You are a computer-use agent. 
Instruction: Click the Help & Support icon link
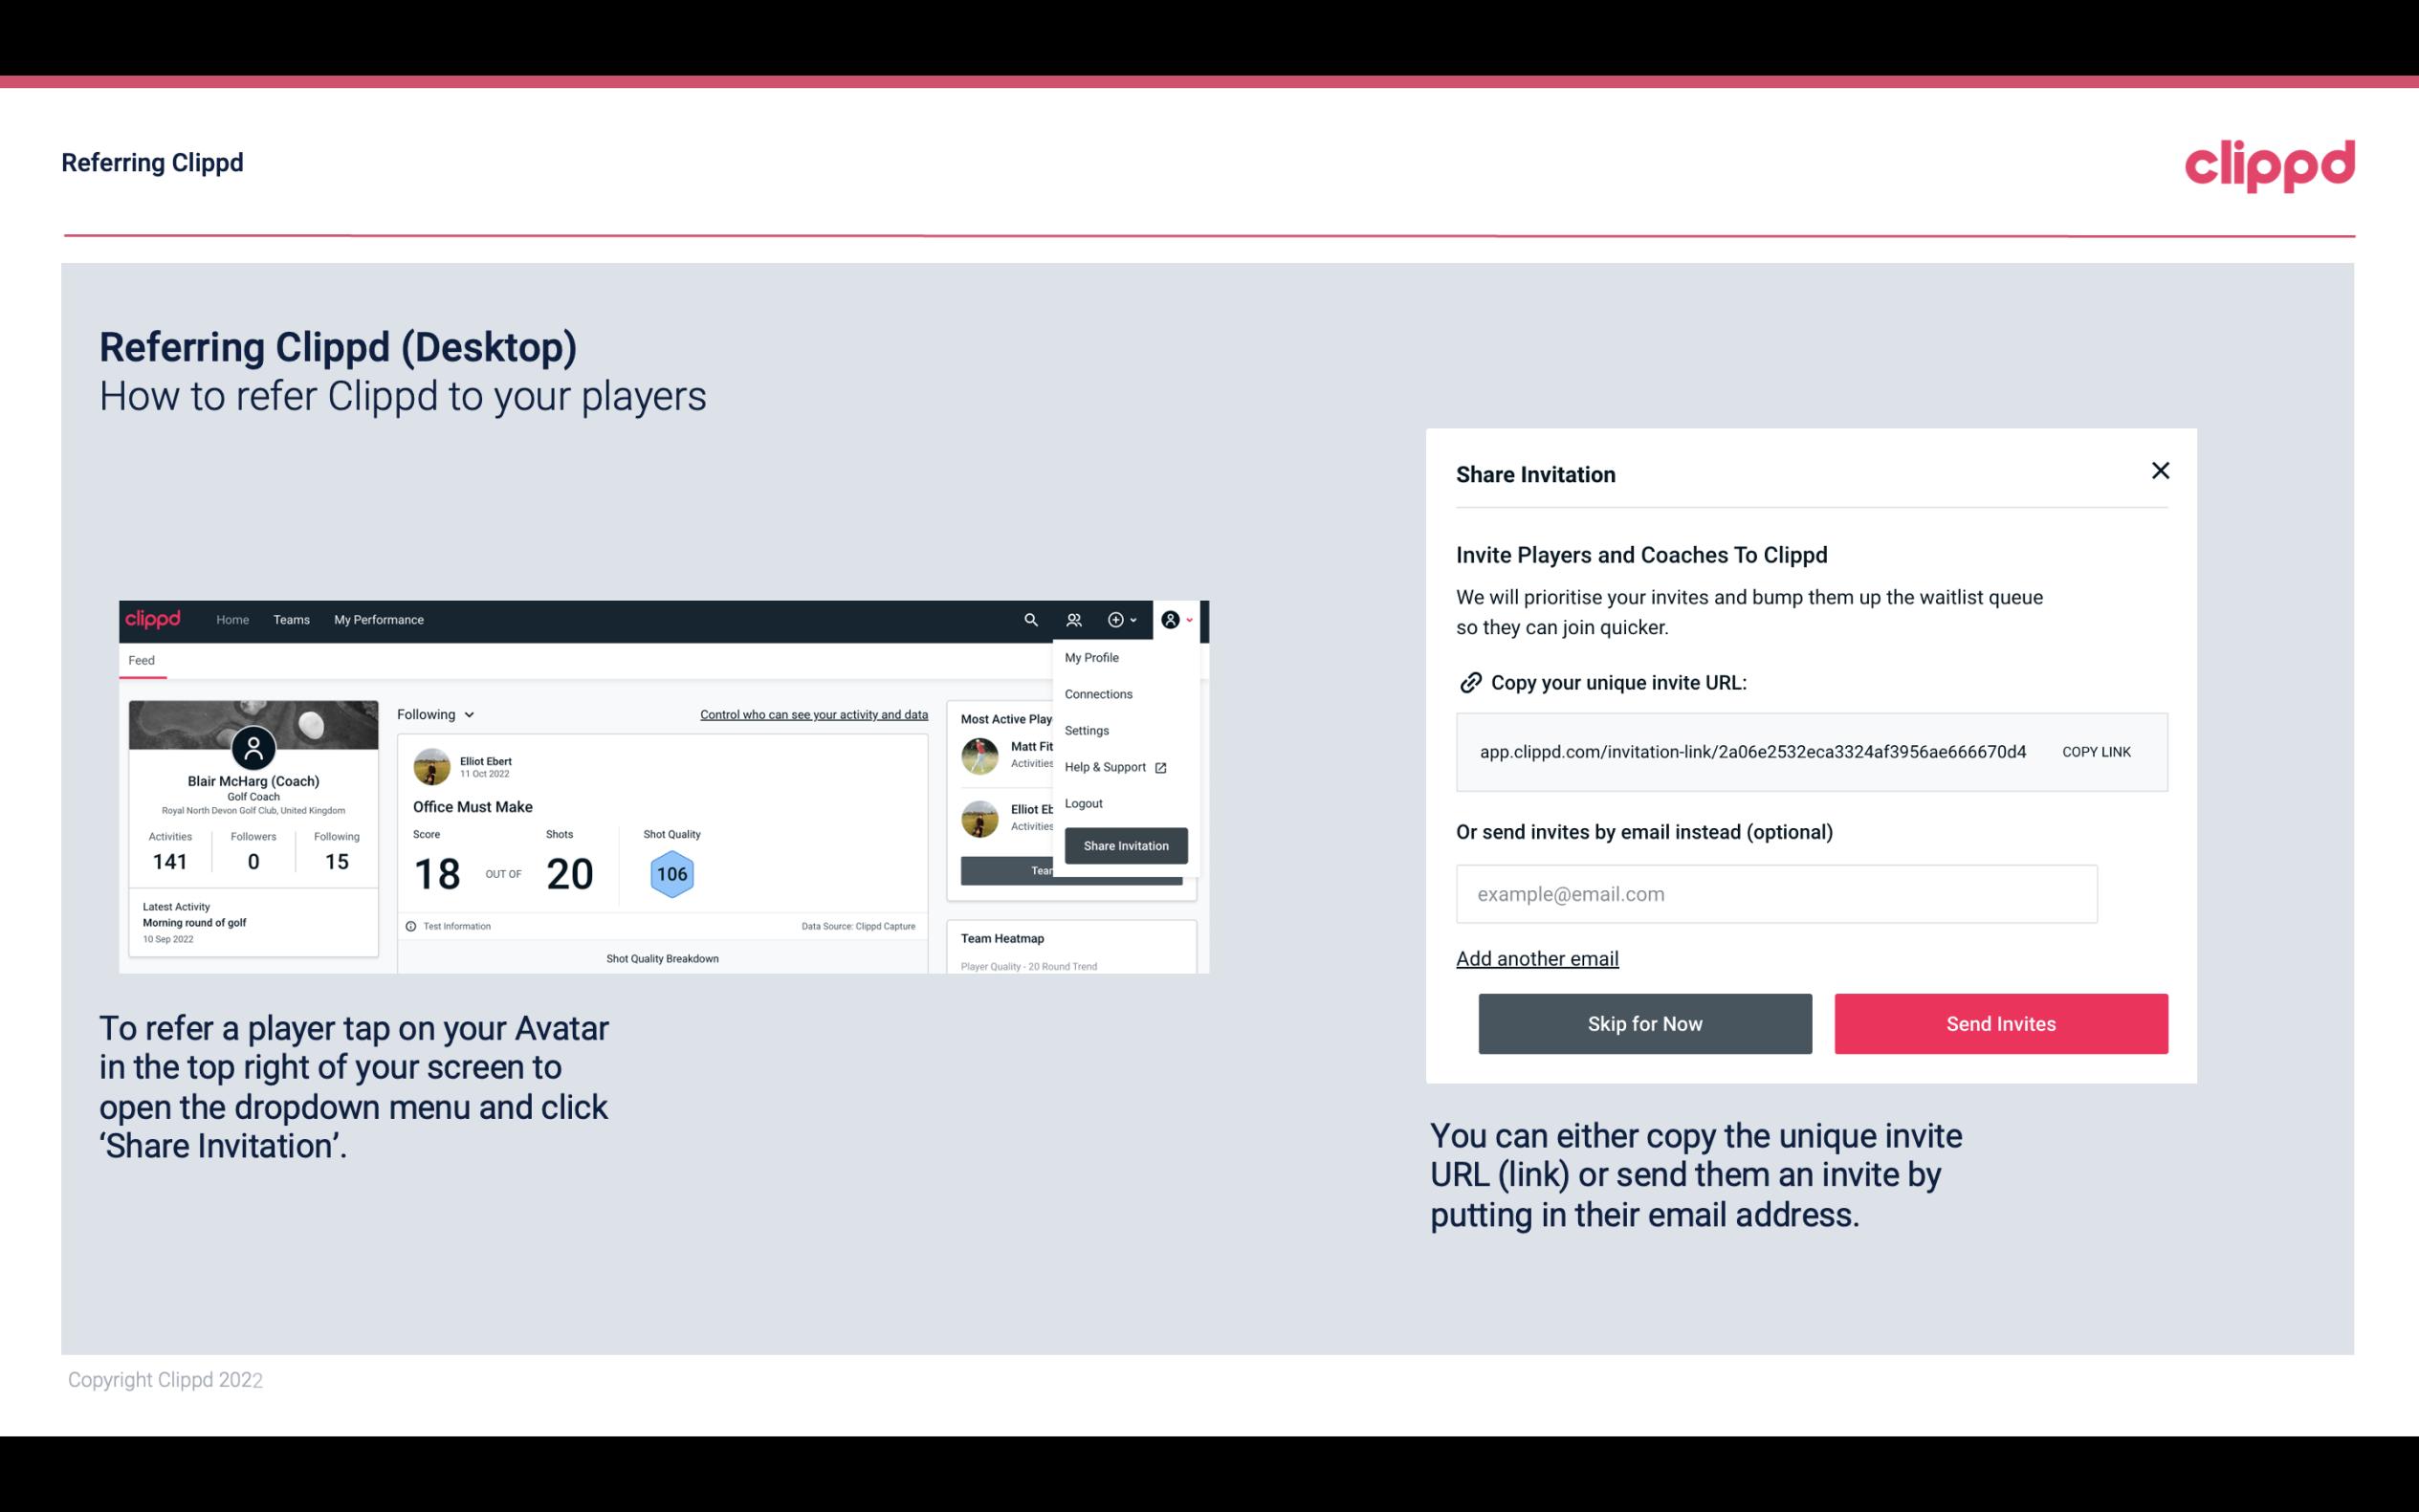click(x=1158, y=766)
